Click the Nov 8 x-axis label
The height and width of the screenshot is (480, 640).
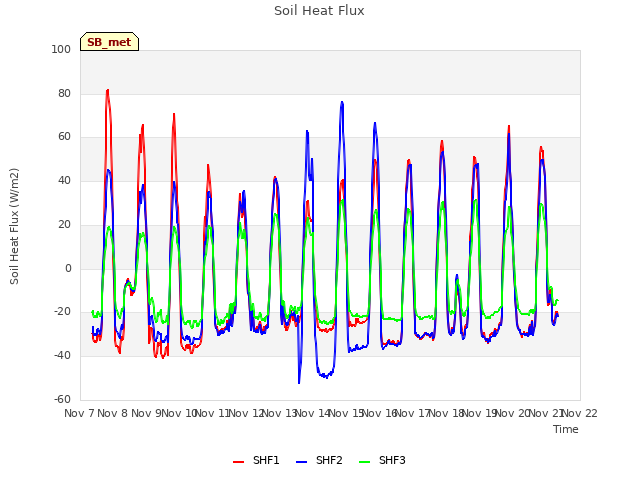click(x=113, y=413)
